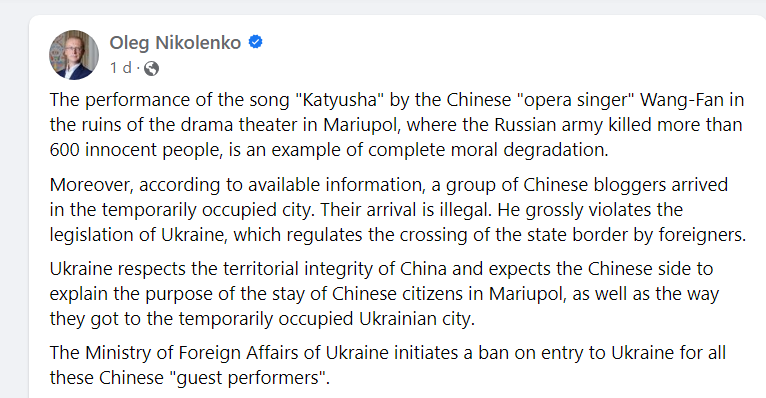The width and height of the screenshot is (766, 398).
Task: Click the phrase "complete moral degradation"
Action: (x=488, y=150)
